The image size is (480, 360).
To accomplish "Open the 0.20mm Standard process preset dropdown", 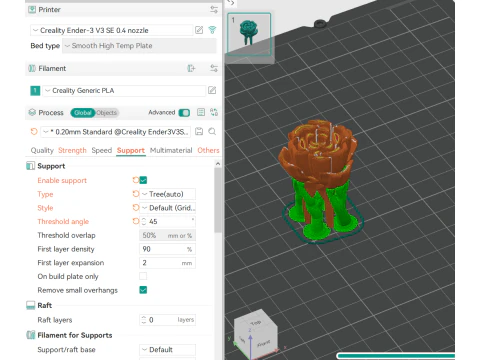I will tap(116, 132).
